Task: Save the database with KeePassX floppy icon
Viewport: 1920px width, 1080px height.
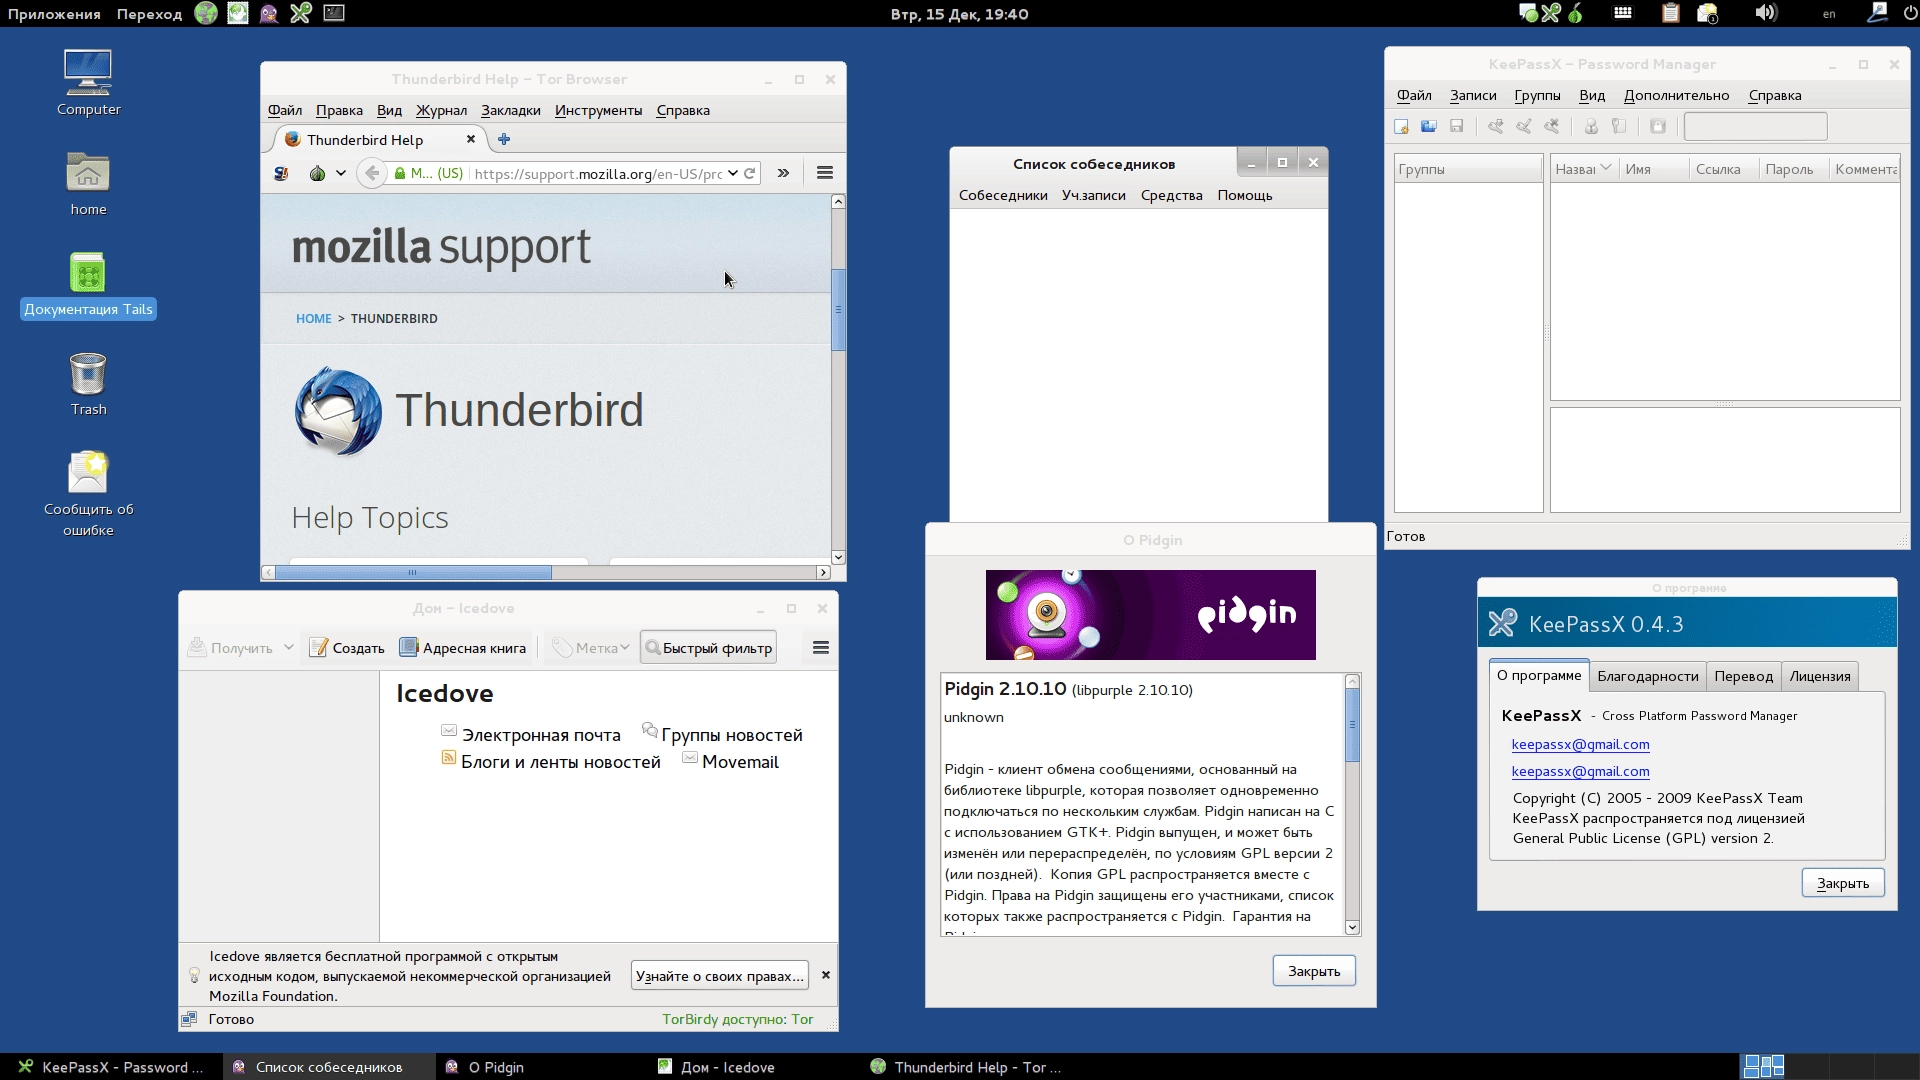Action: click(x=1457, y=126)
